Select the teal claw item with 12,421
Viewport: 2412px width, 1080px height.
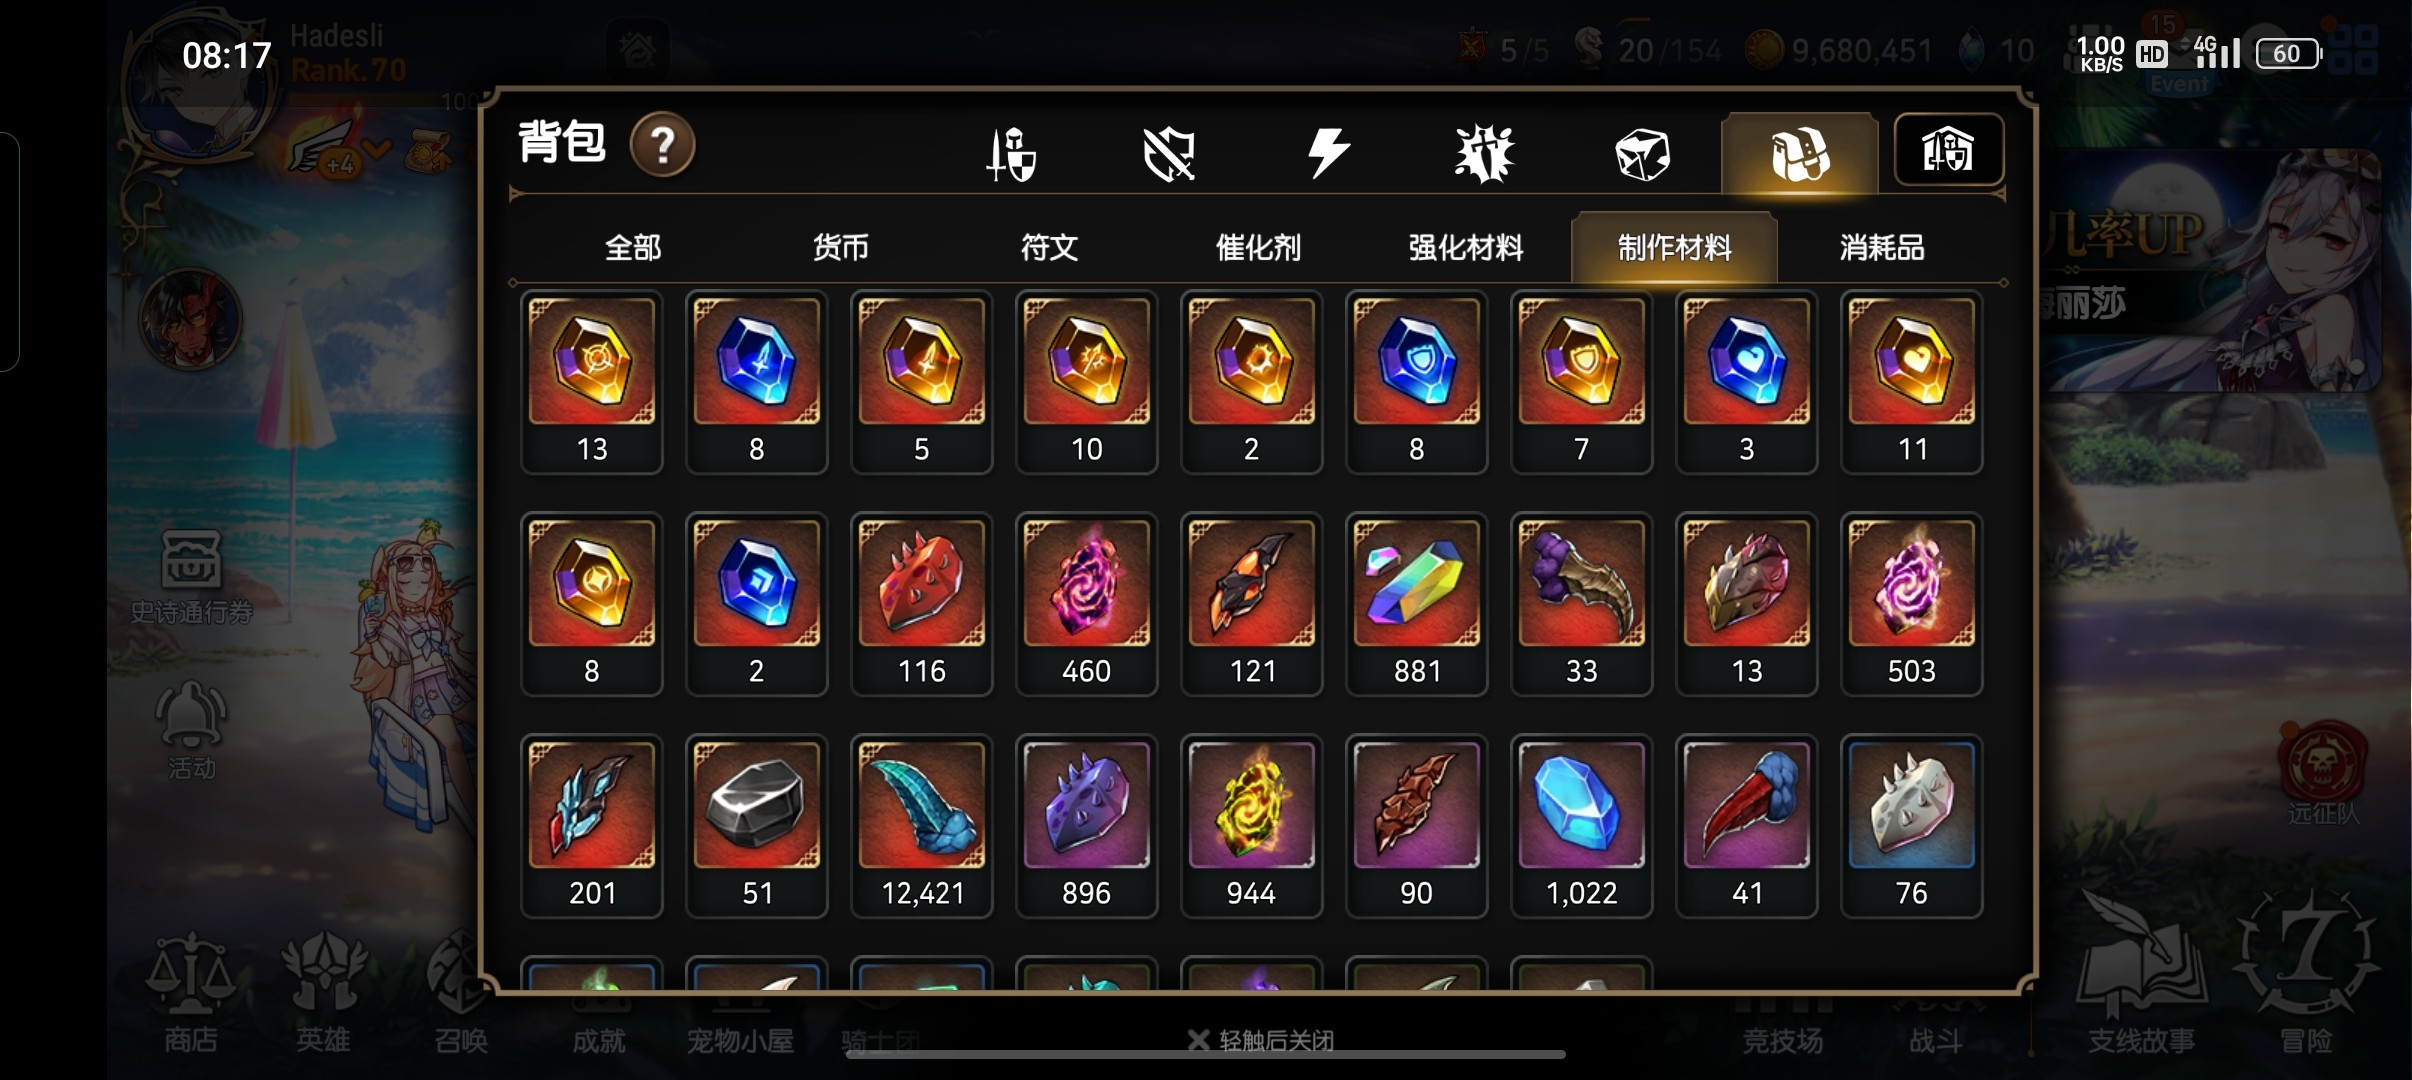click(921, 826)
